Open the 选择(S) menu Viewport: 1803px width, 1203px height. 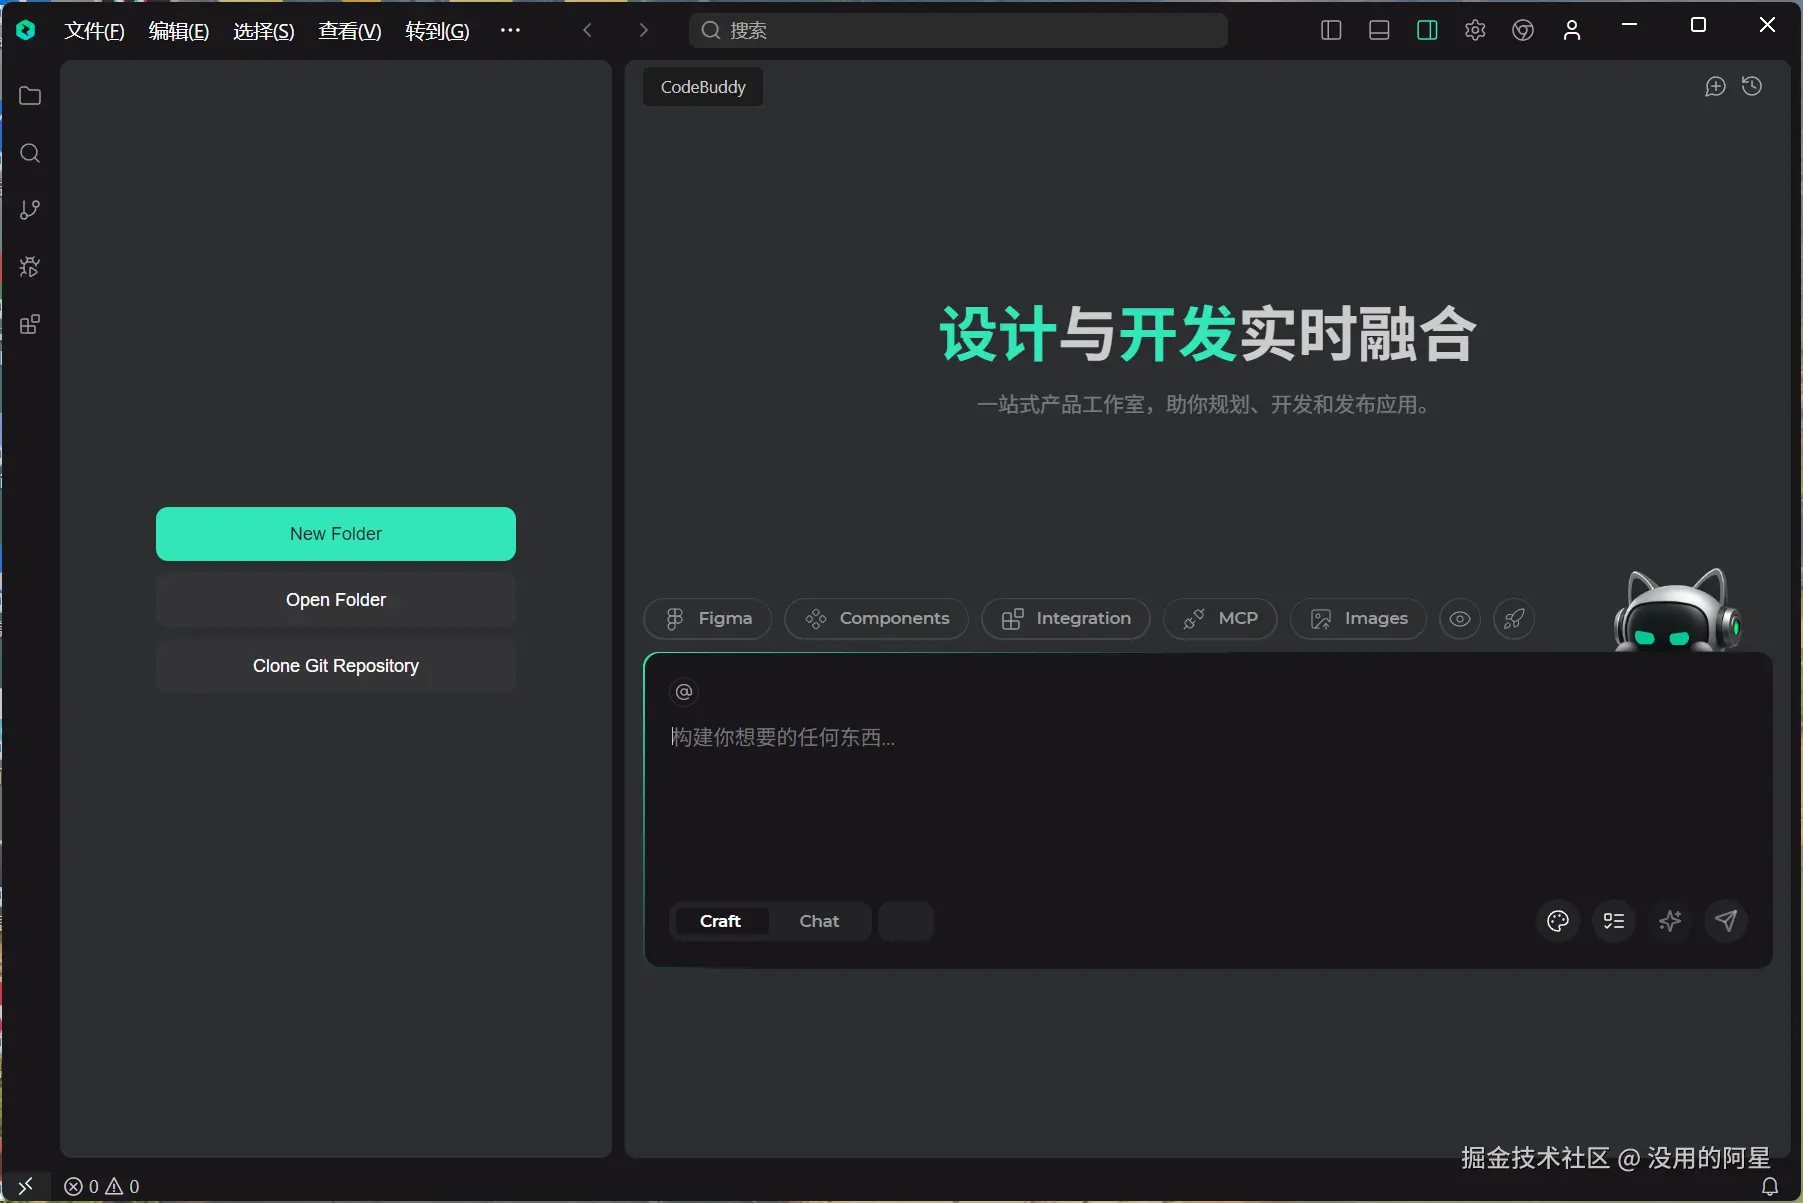[x=264, y=31]
